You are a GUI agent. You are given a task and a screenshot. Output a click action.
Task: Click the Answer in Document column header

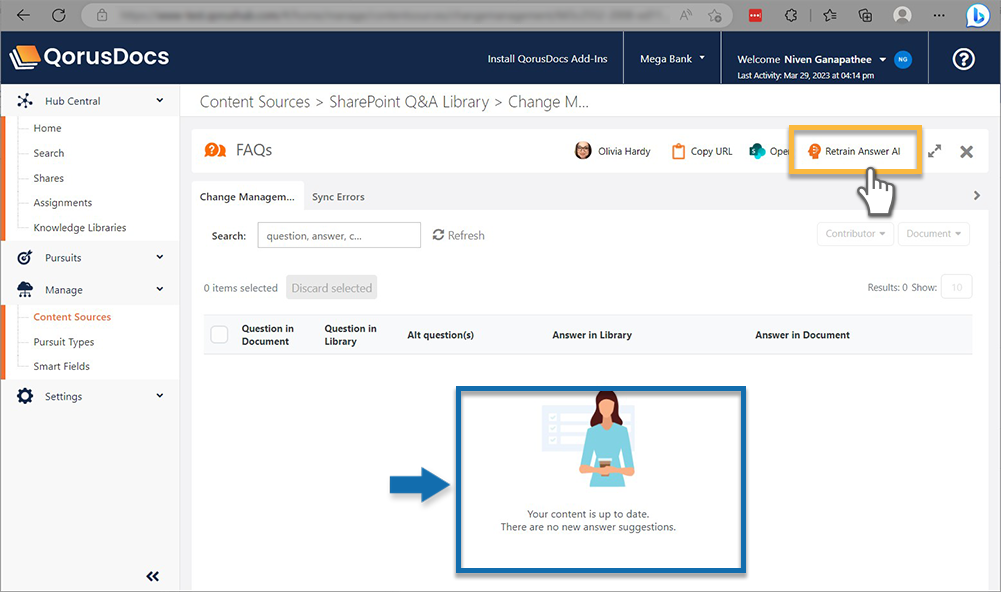tap(802, 335)
